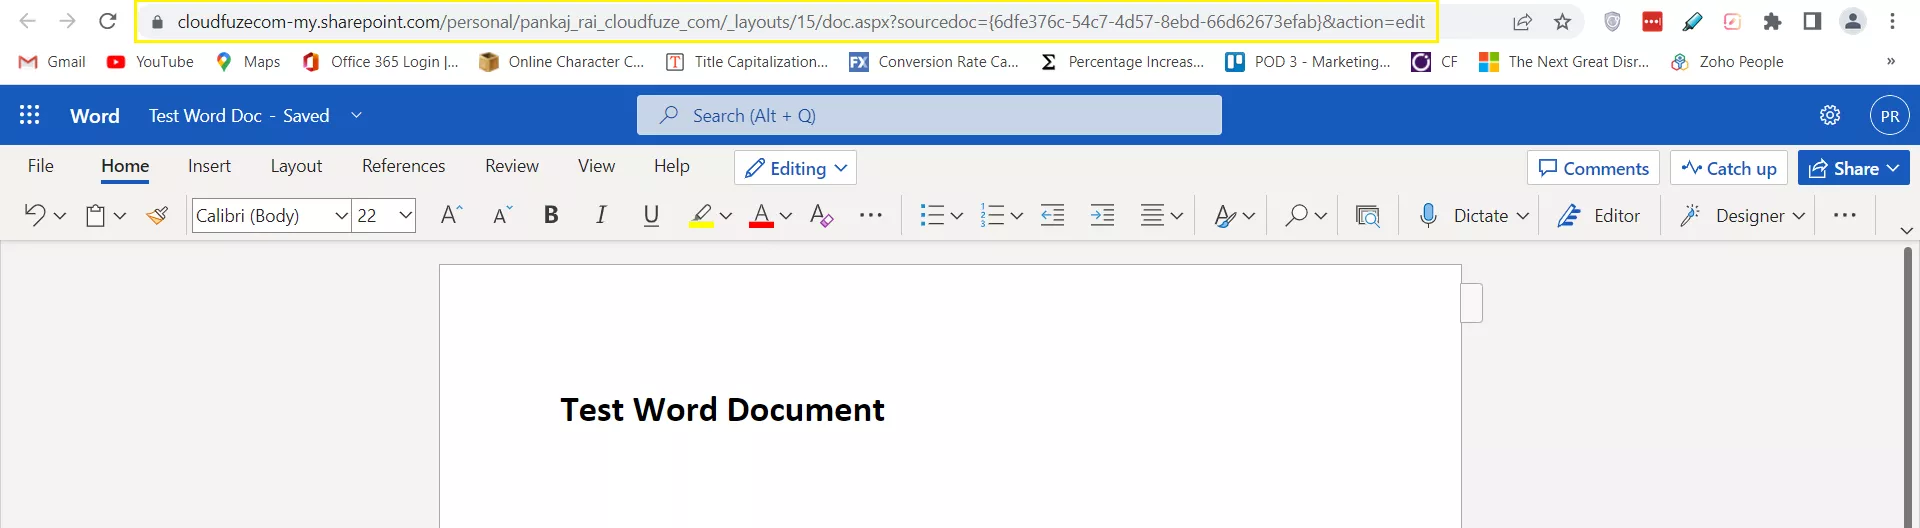This screenshot has width=1920, height=528.
Task: Apply numbered list
Action: point(992,215)
